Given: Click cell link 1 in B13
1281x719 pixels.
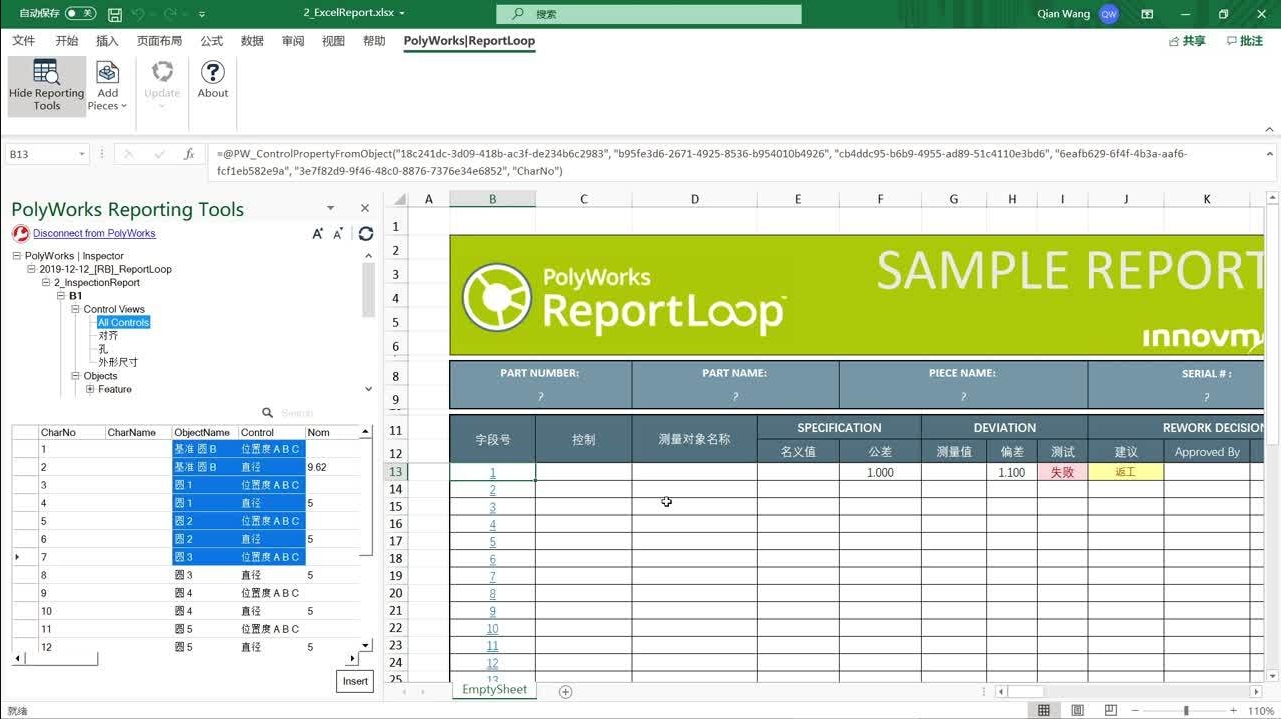Looking at the screenshot, I should tap(492, 472).
